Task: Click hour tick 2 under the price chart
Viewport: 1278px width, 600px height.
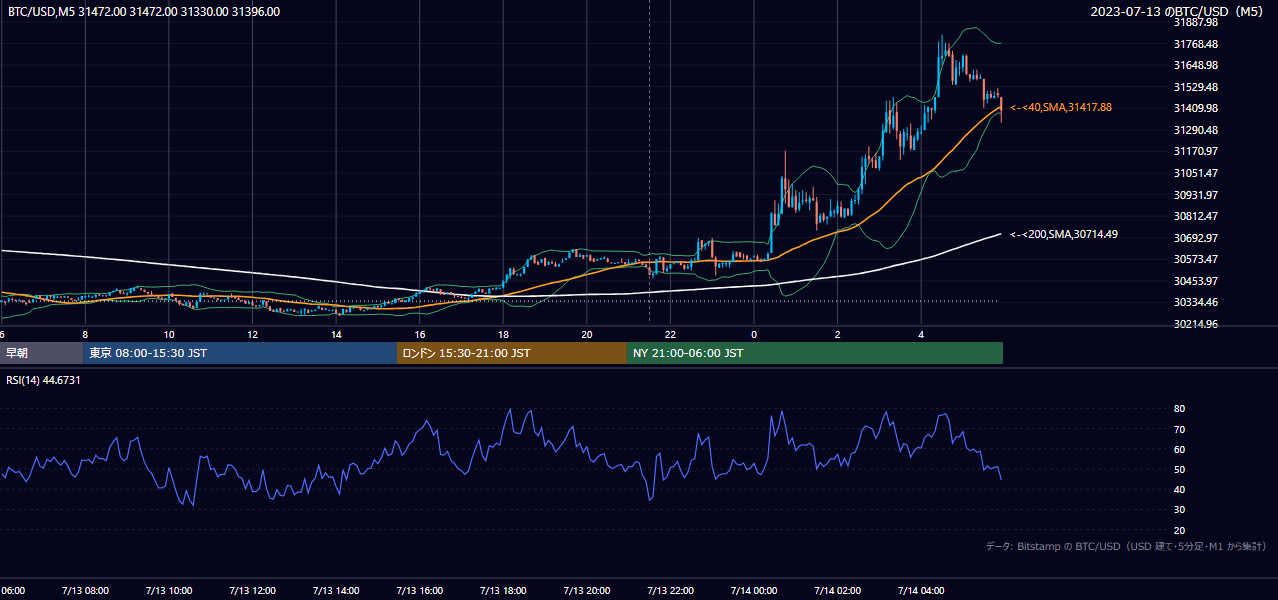Action: 838,334
